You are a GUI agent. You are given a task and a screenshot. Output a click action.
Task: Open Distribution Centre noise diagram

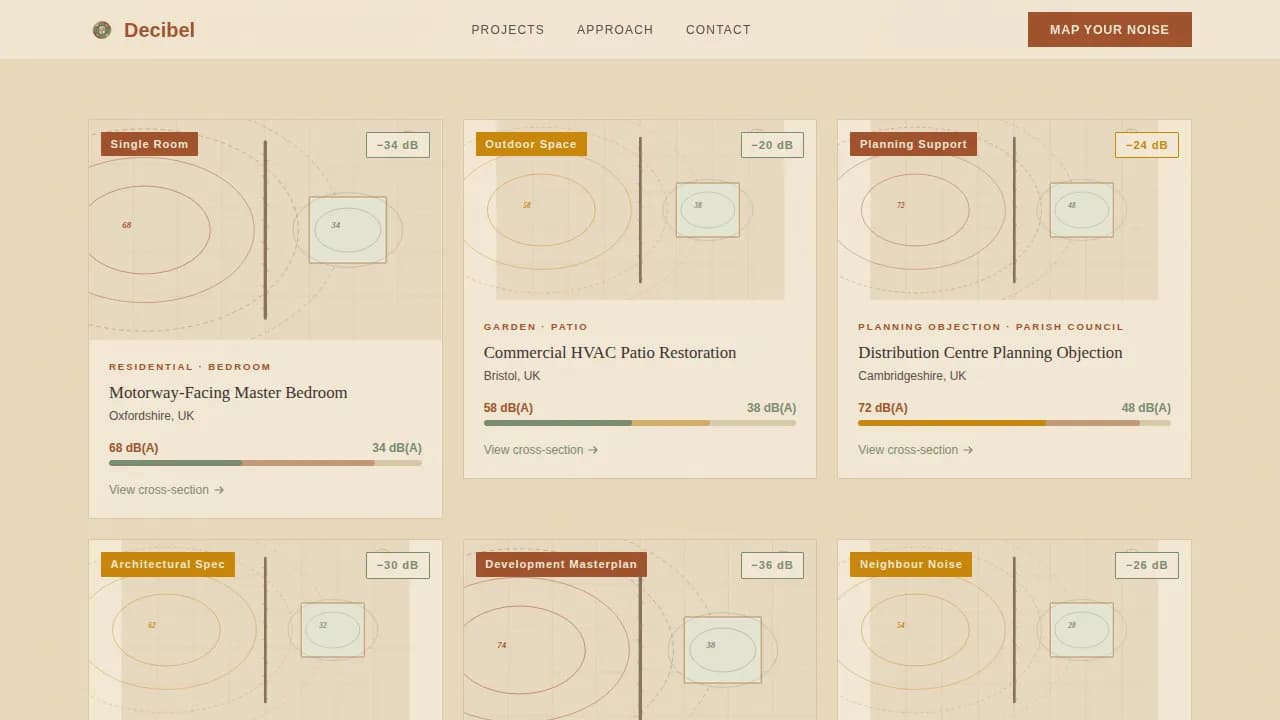1014,210
